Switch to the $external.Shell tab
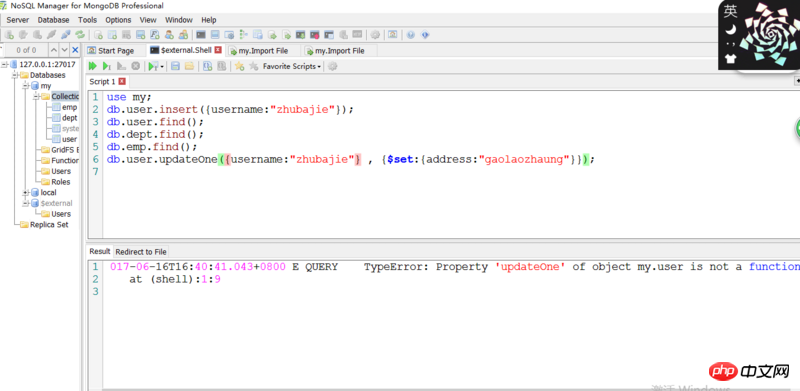Viewport: 800px width, 391px height. click(x=186, y=50)
